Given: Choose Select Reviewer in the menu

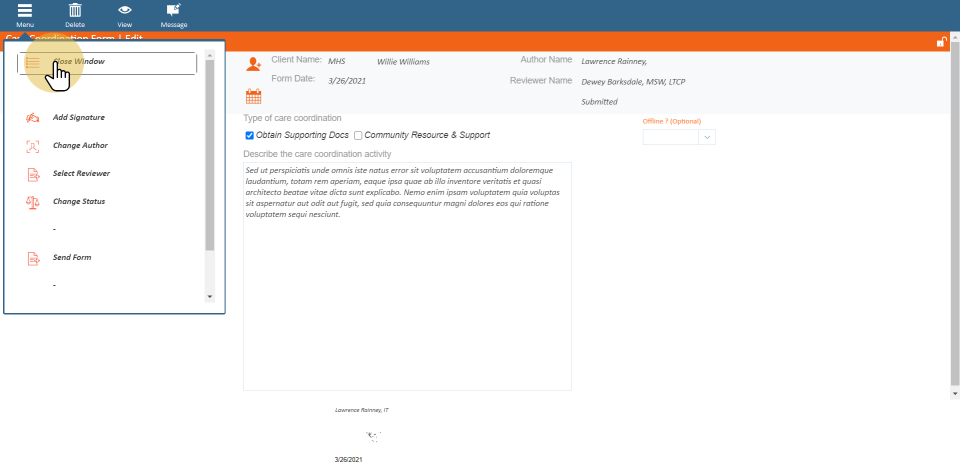Looking at the screenshot, I should (x=81, y=174).
